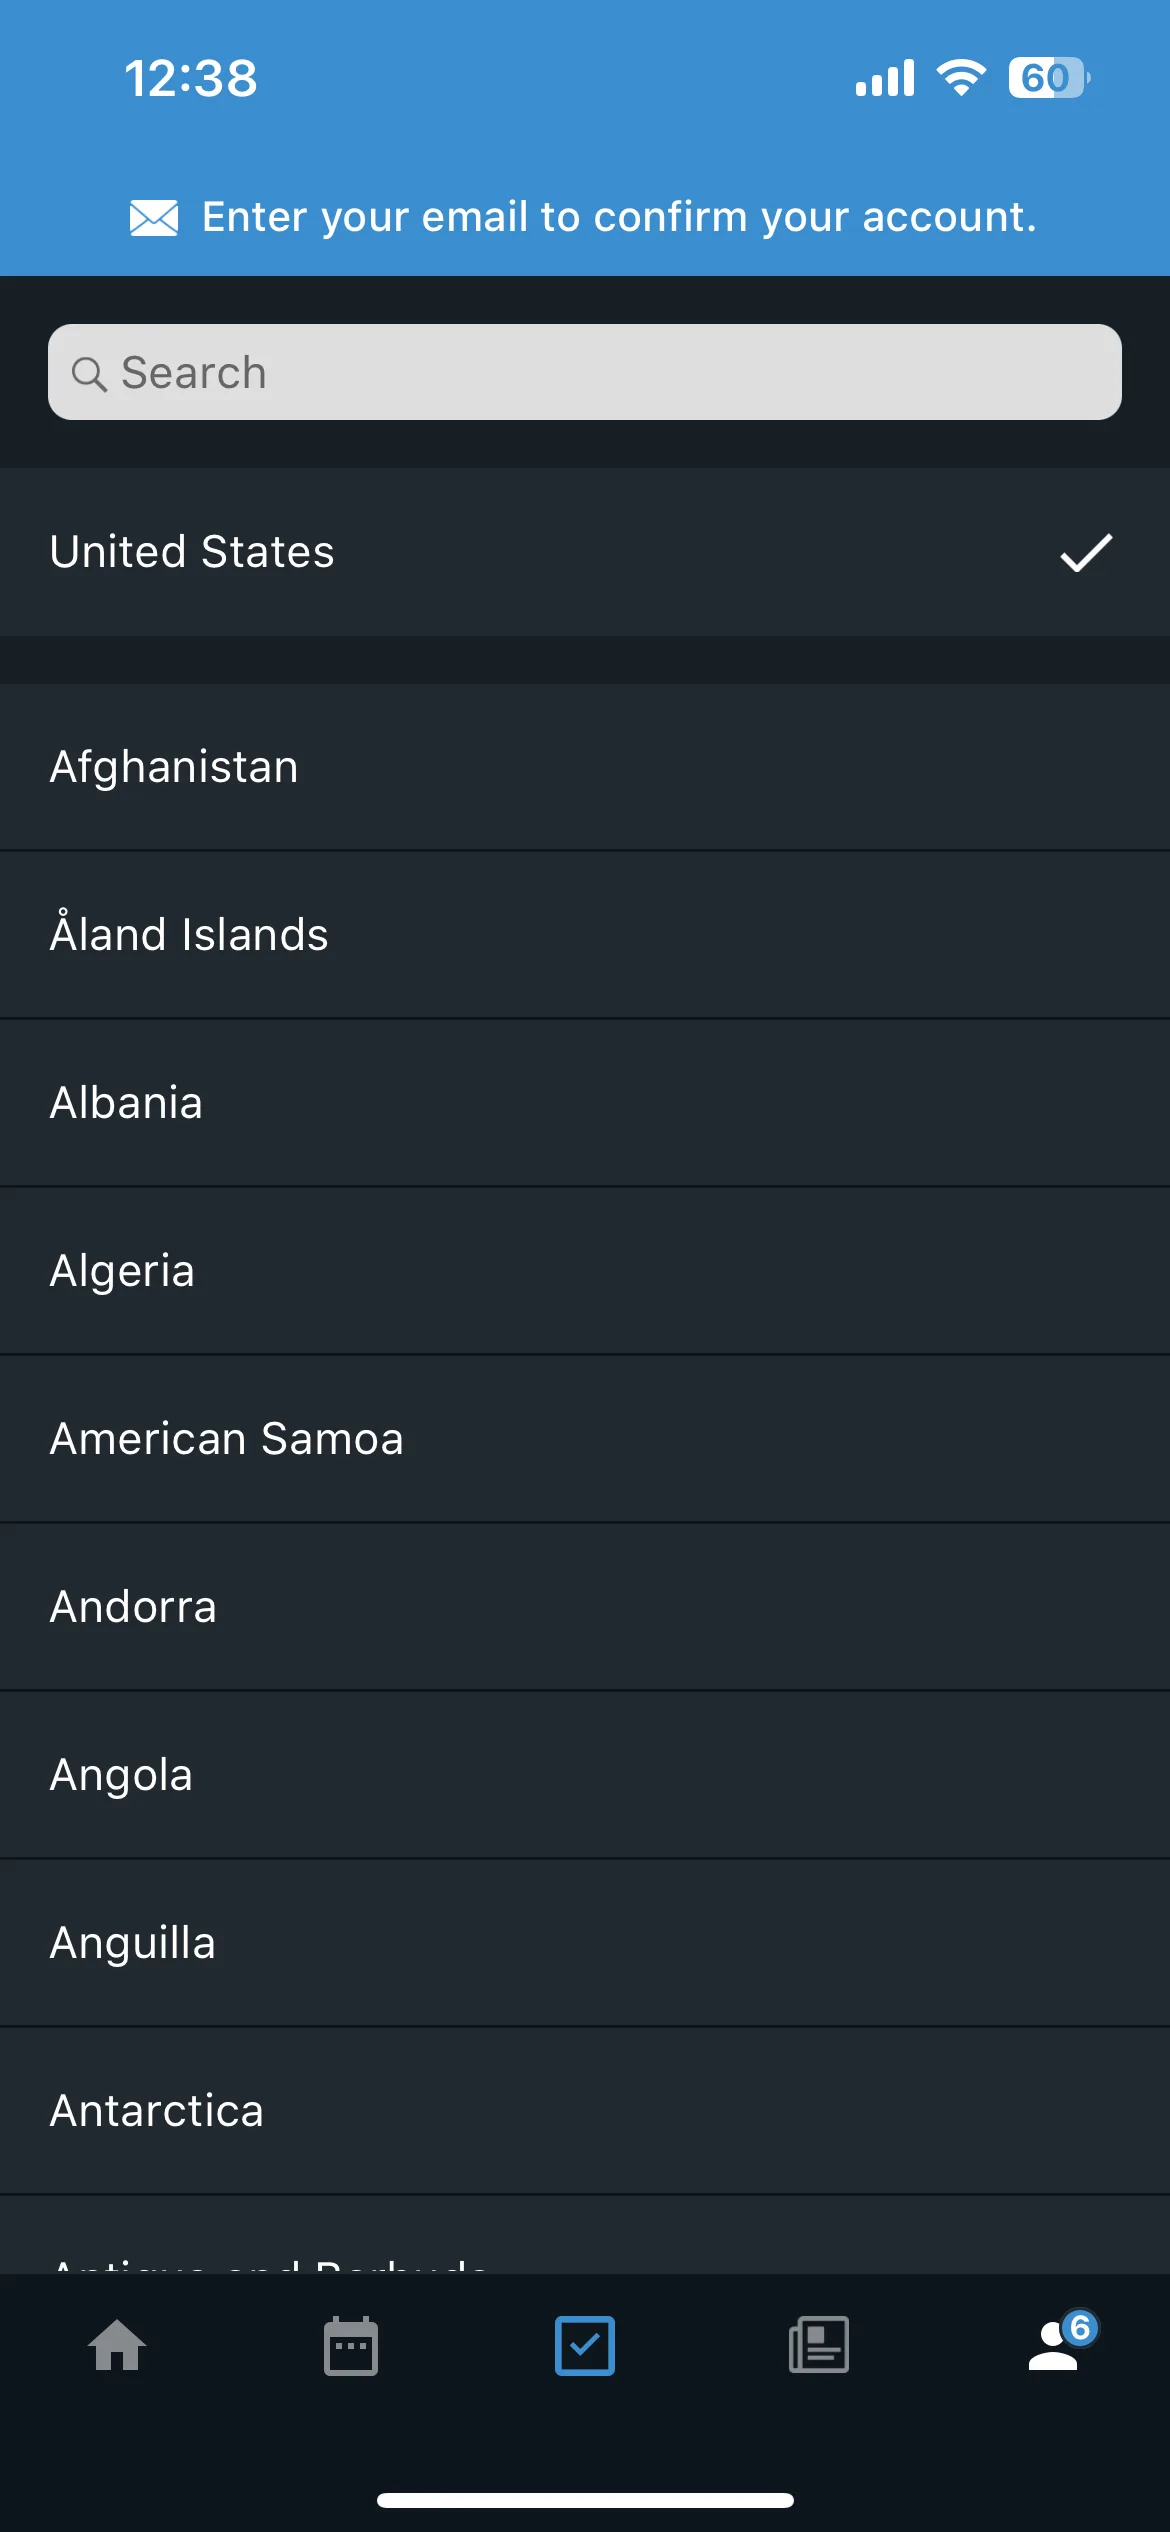Open the Home tab icon
1170x2532 pixels.
point(117,2345)
